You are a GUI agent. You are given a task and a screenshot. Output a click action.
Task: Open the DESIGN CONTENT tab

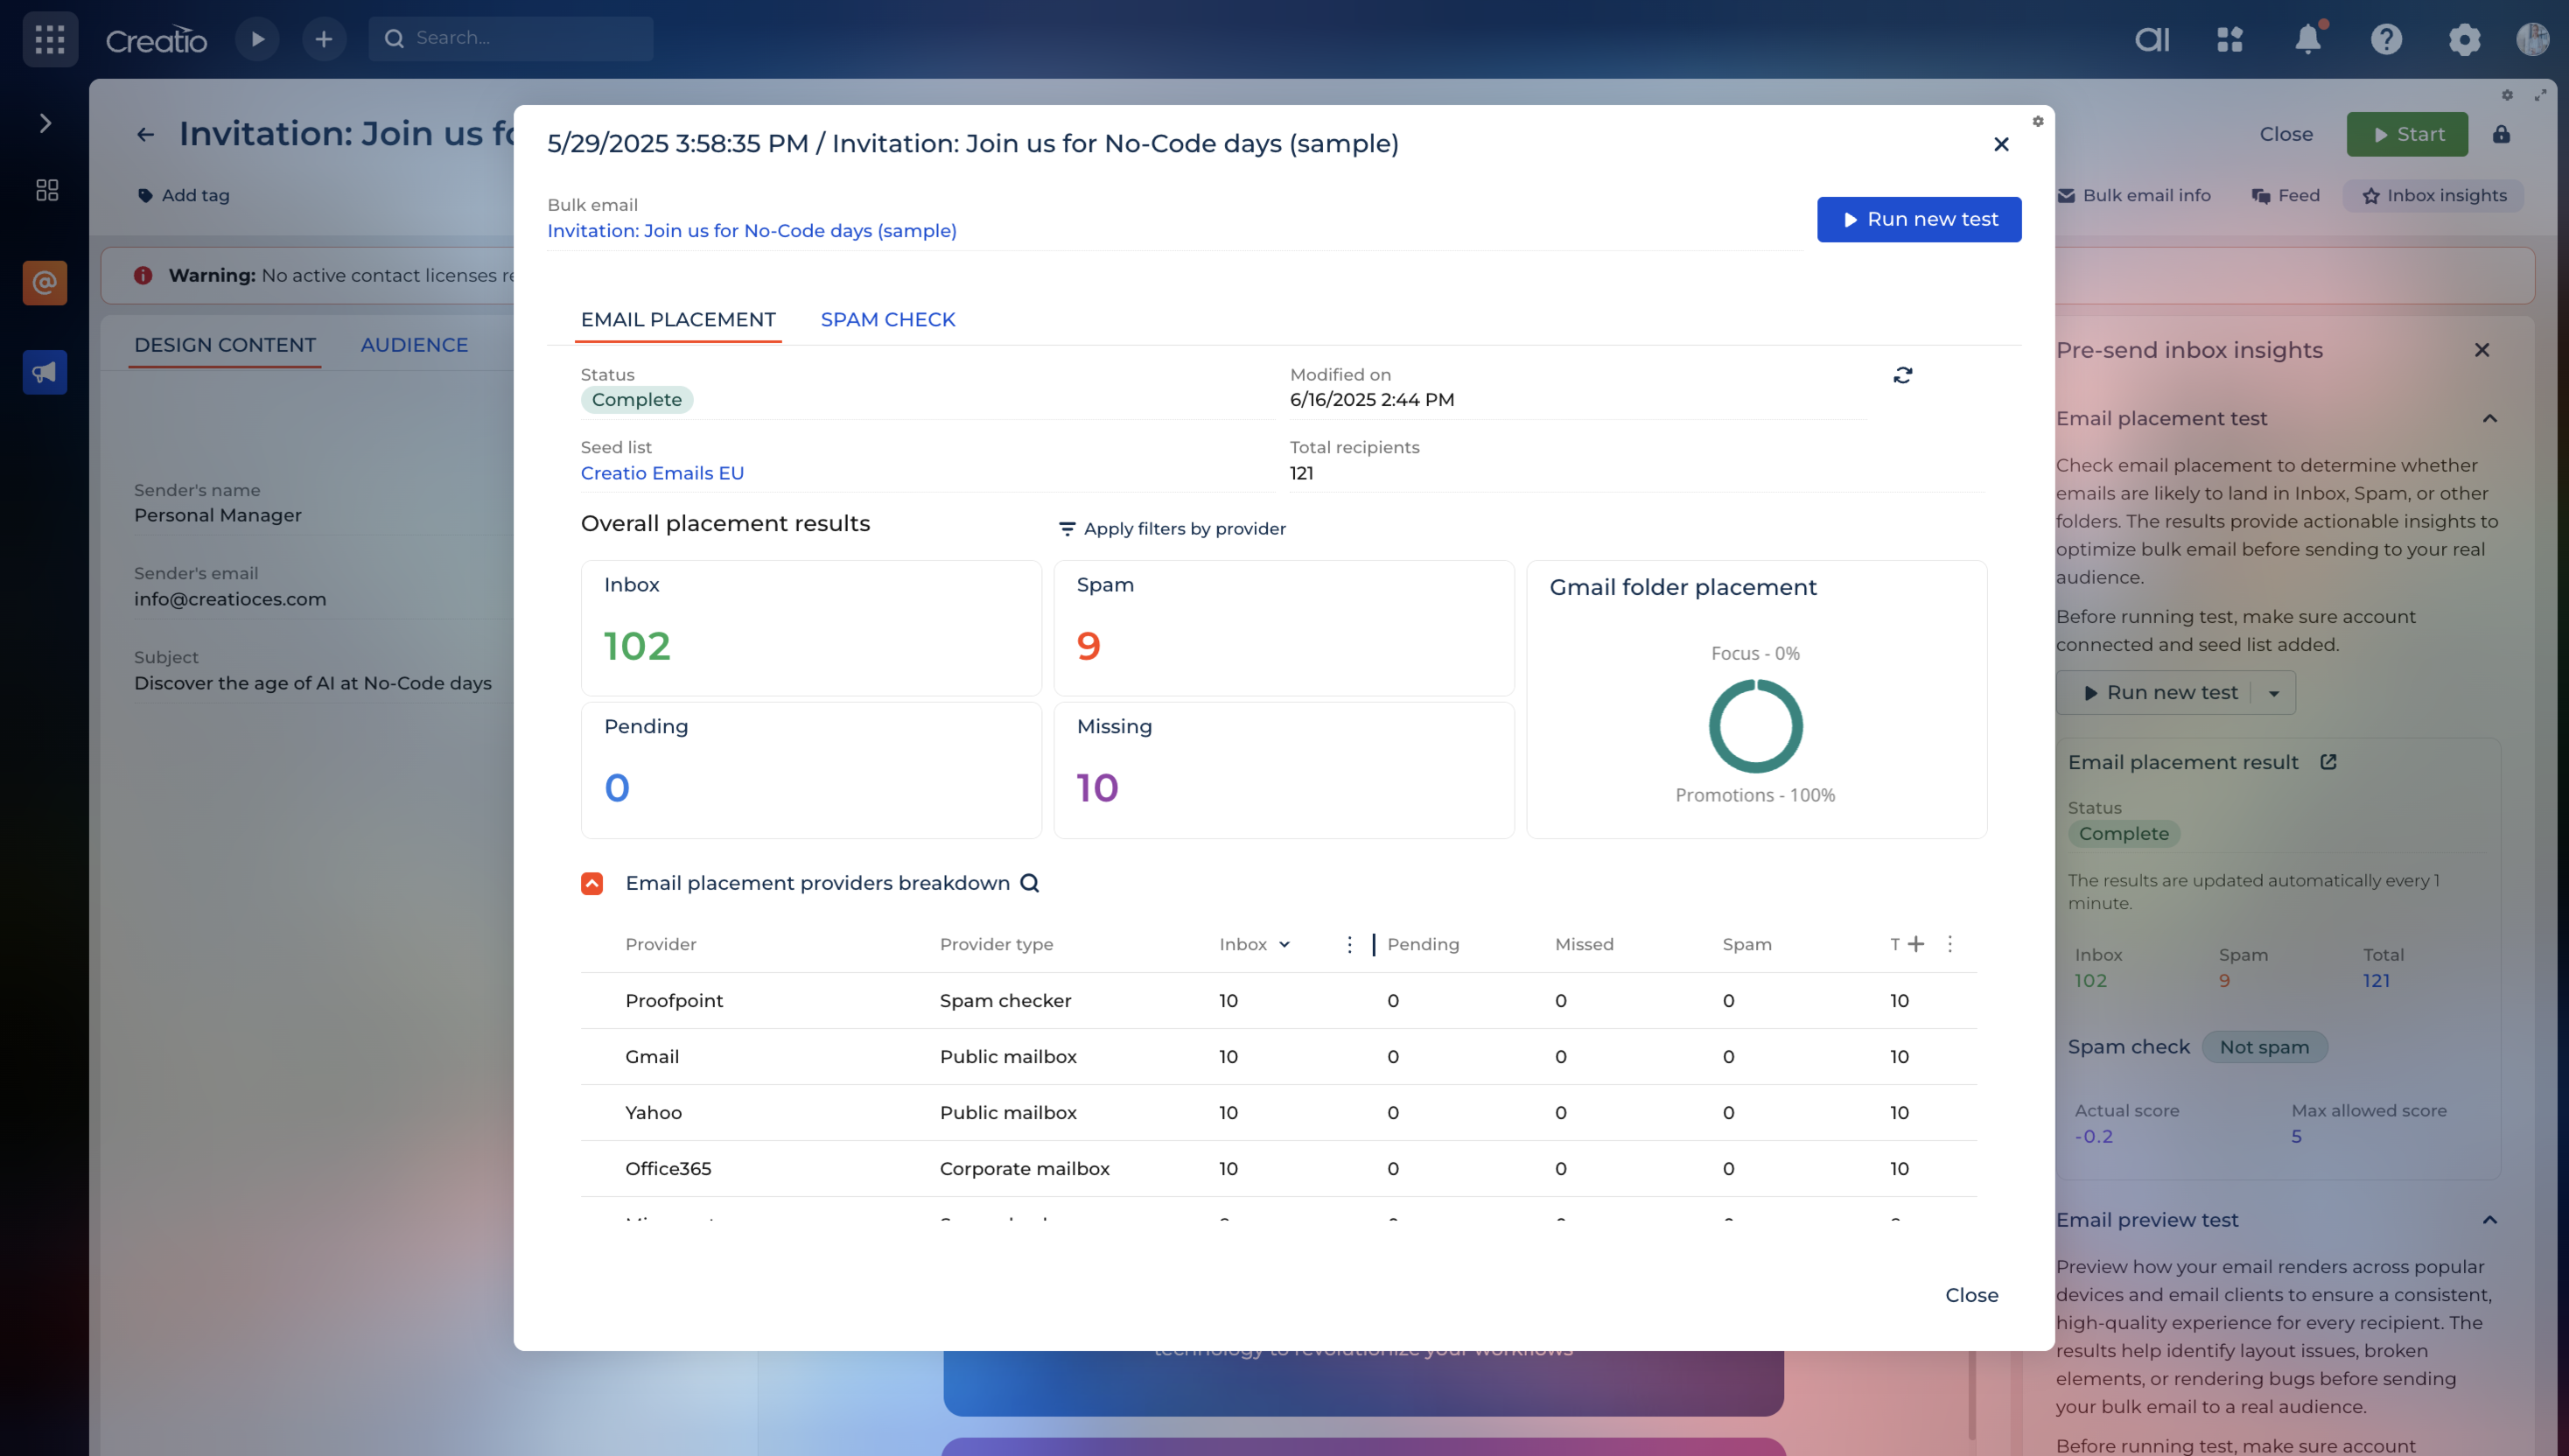225,345
